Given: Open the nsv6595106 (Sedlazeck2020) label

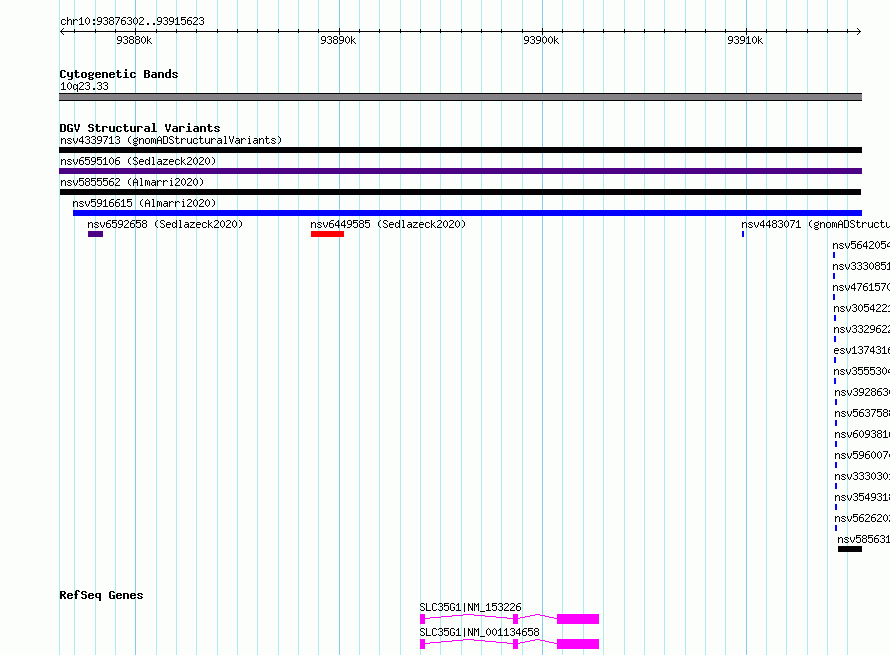Looking at the screenshot, I should click(x=138, y=161).
